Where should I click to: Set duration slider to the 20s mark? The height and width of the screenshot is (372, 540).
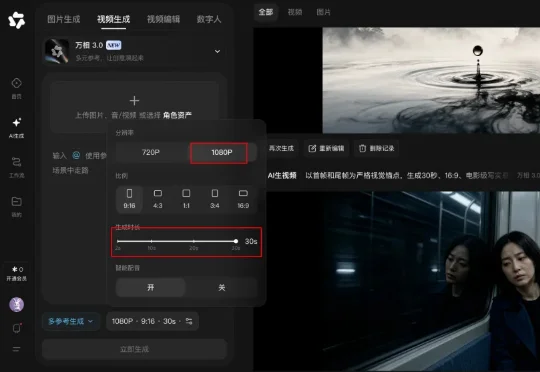tap(194, 241)
